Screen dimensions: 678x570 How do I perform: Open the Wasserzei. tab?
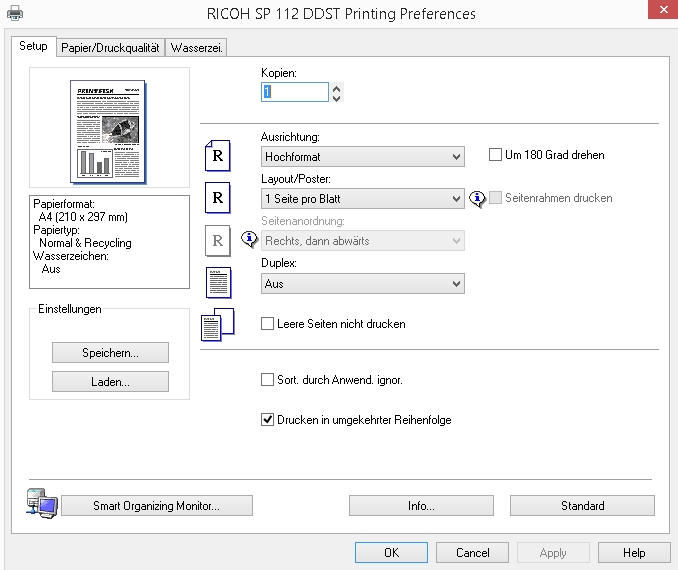[x=196, y=48]
